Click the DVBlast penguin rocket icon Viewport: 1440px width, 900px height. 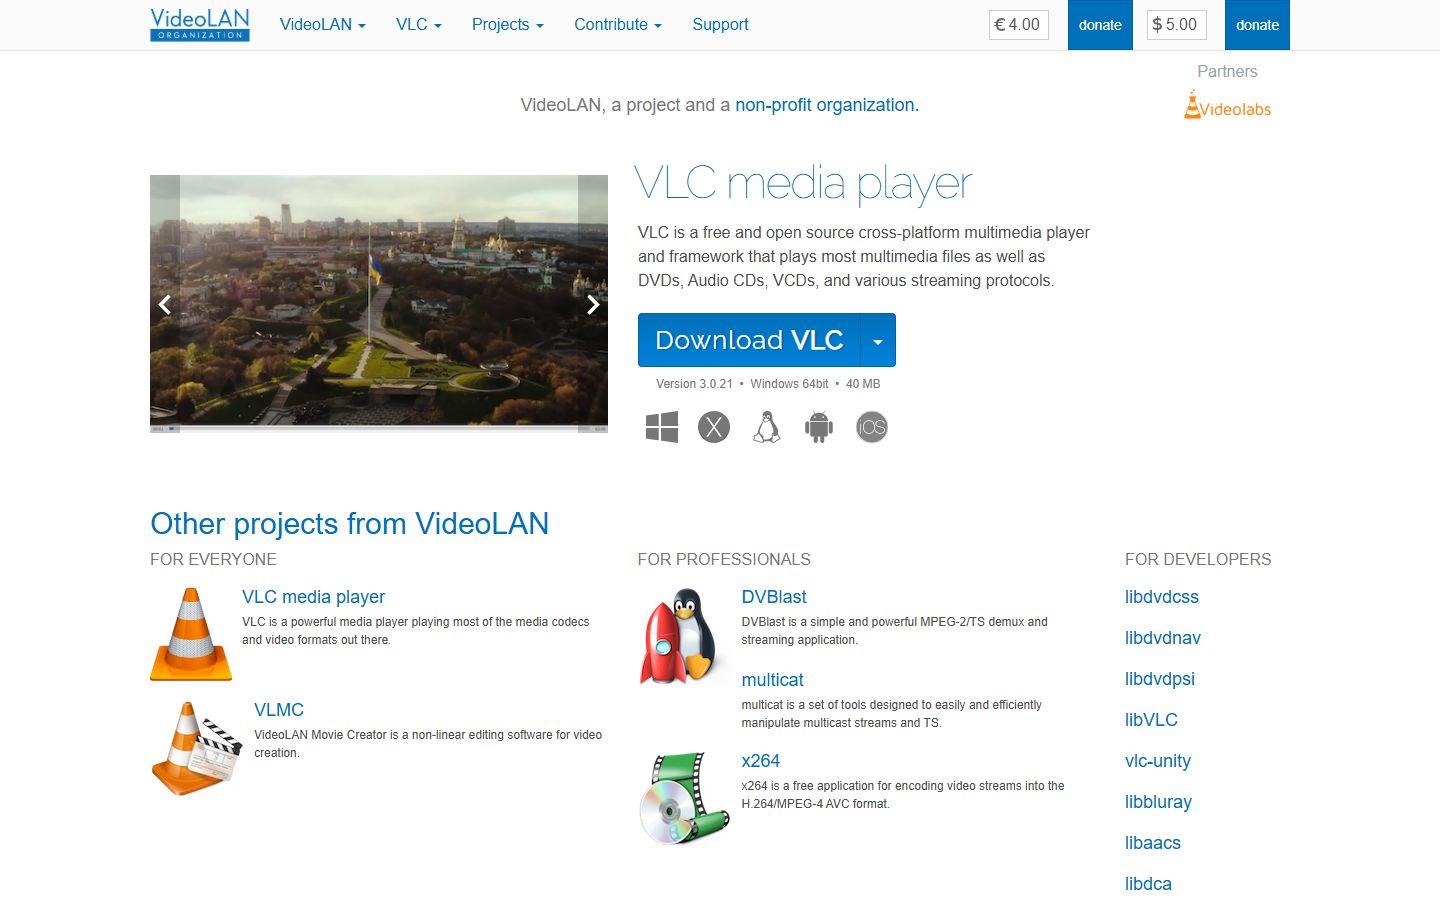click(683, 635)
